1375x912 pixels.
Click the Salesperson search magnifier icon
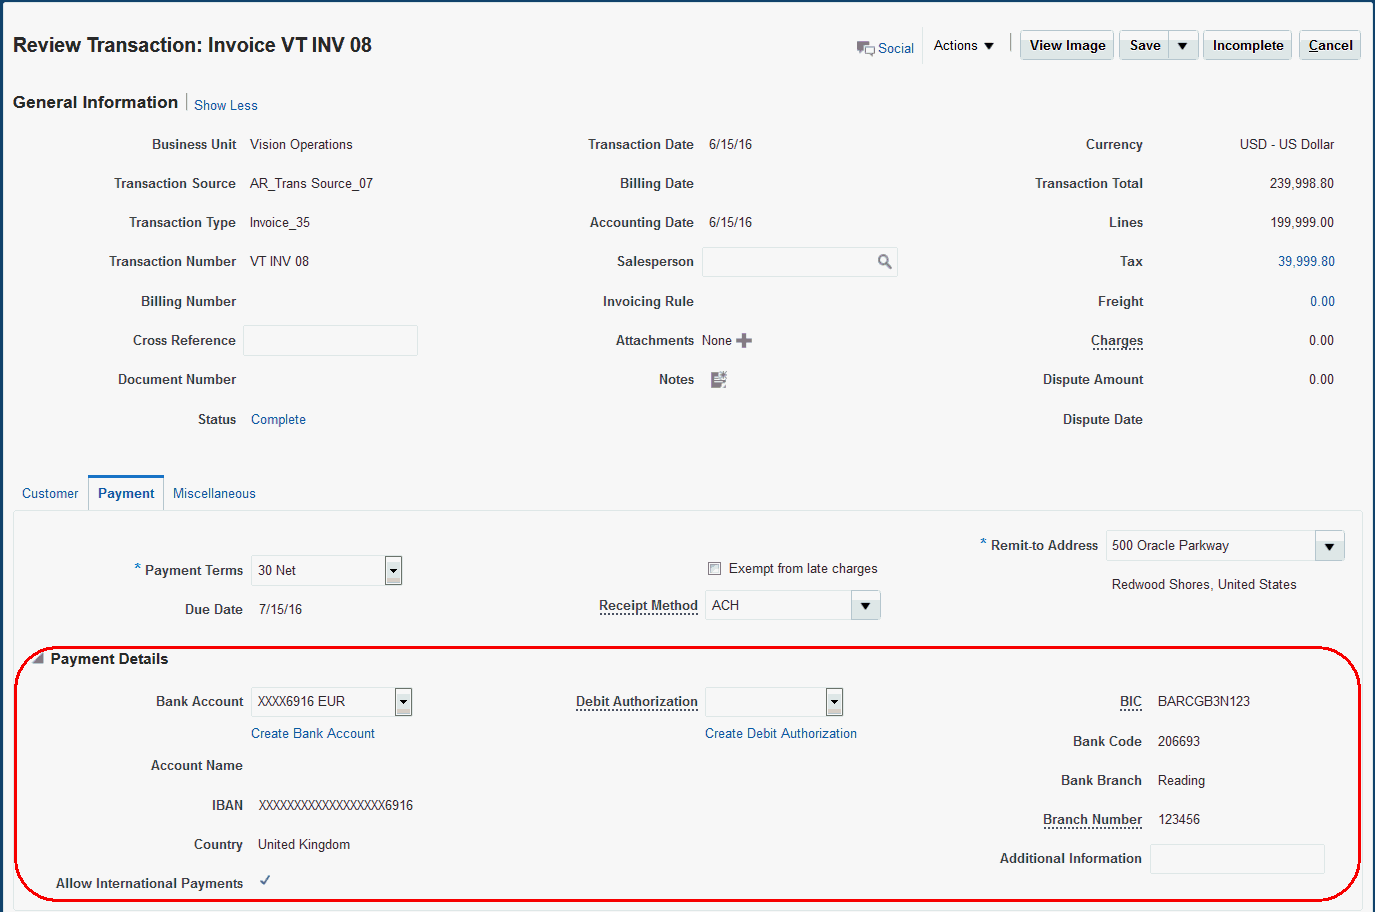click(884, 262)
